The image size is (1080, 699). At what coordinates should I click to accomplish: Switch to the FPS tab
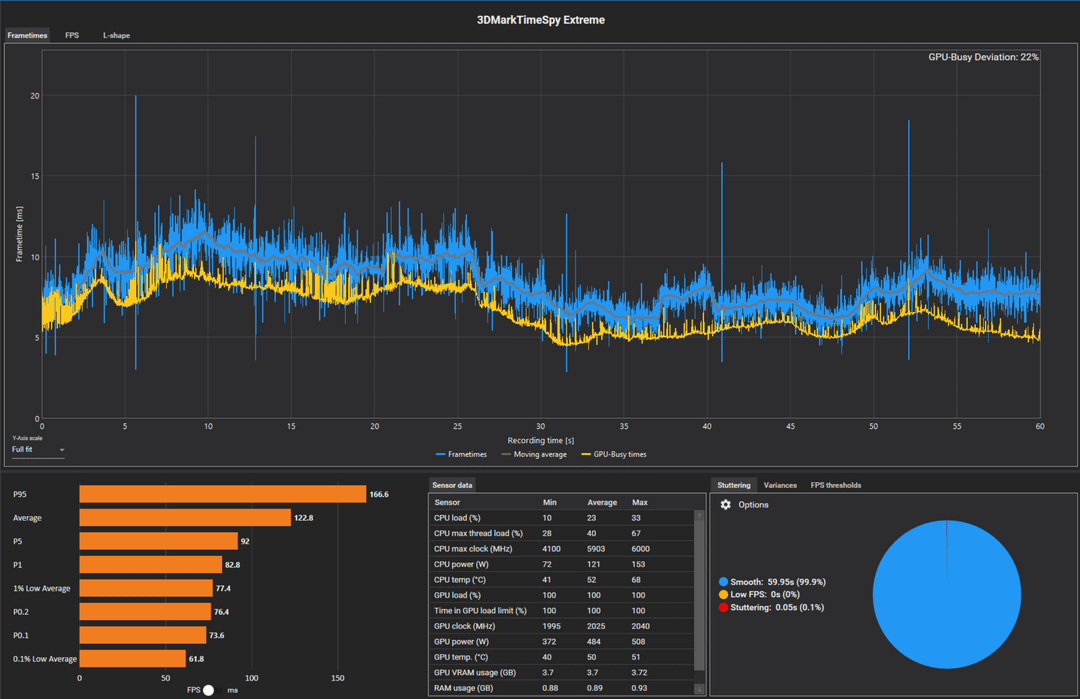click(x=72, y=35)
